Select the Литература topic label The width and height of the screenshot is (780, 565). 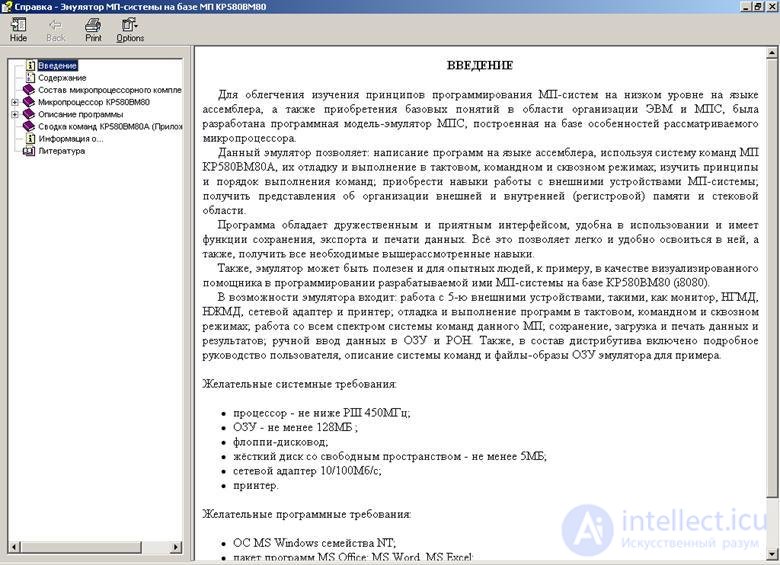[x=62, y=151]
